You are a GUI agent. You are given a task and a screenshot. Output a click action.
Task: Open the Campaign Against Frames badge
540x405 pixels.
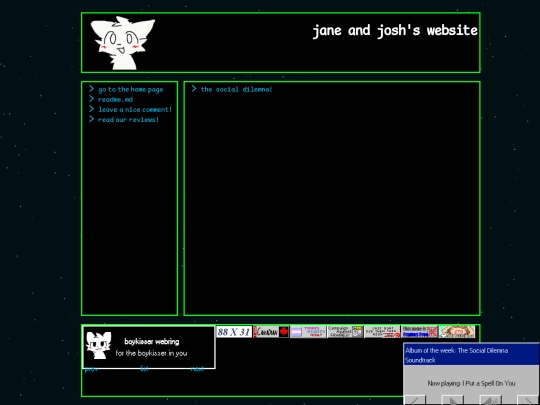[x=345, y=332]
